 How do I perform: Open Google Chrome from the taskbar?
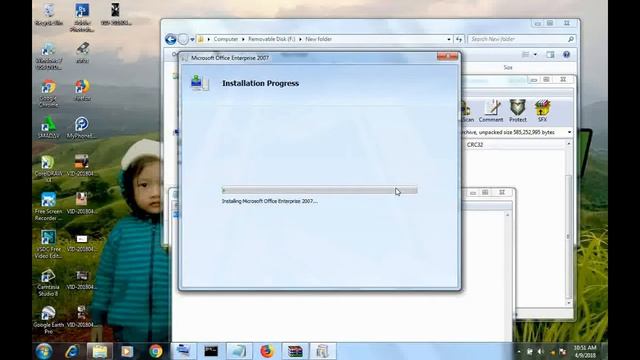pos(155,351)
